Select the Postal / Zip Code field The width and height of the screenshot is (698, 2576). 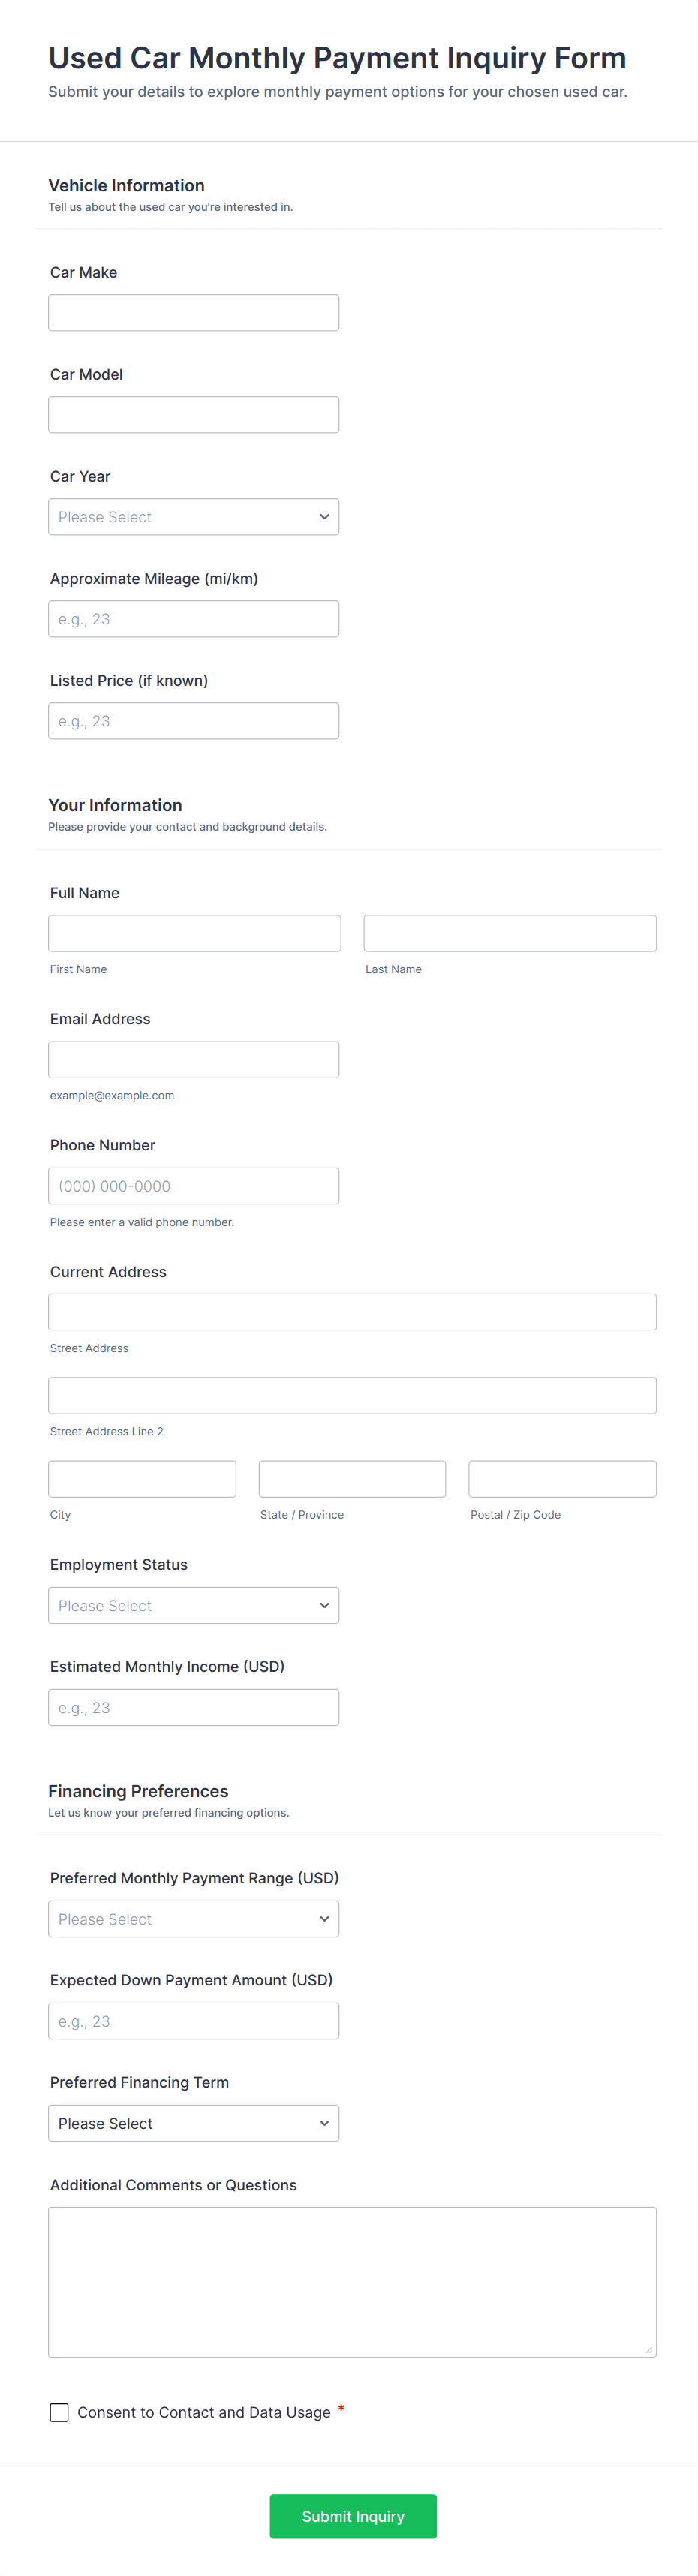[x=562, y=1479]
